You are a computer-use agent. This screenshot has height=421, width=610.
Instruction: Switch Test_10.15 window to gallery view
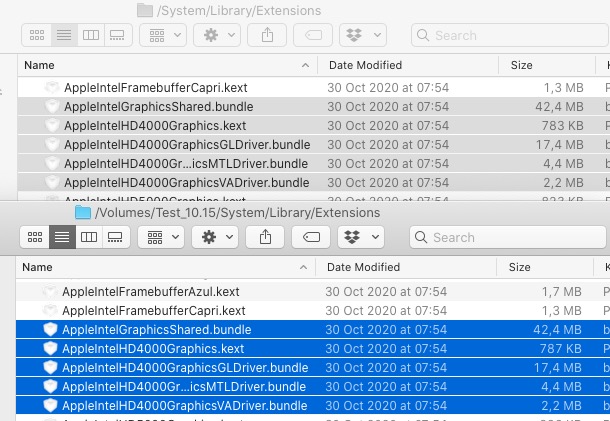click(116, 237)
